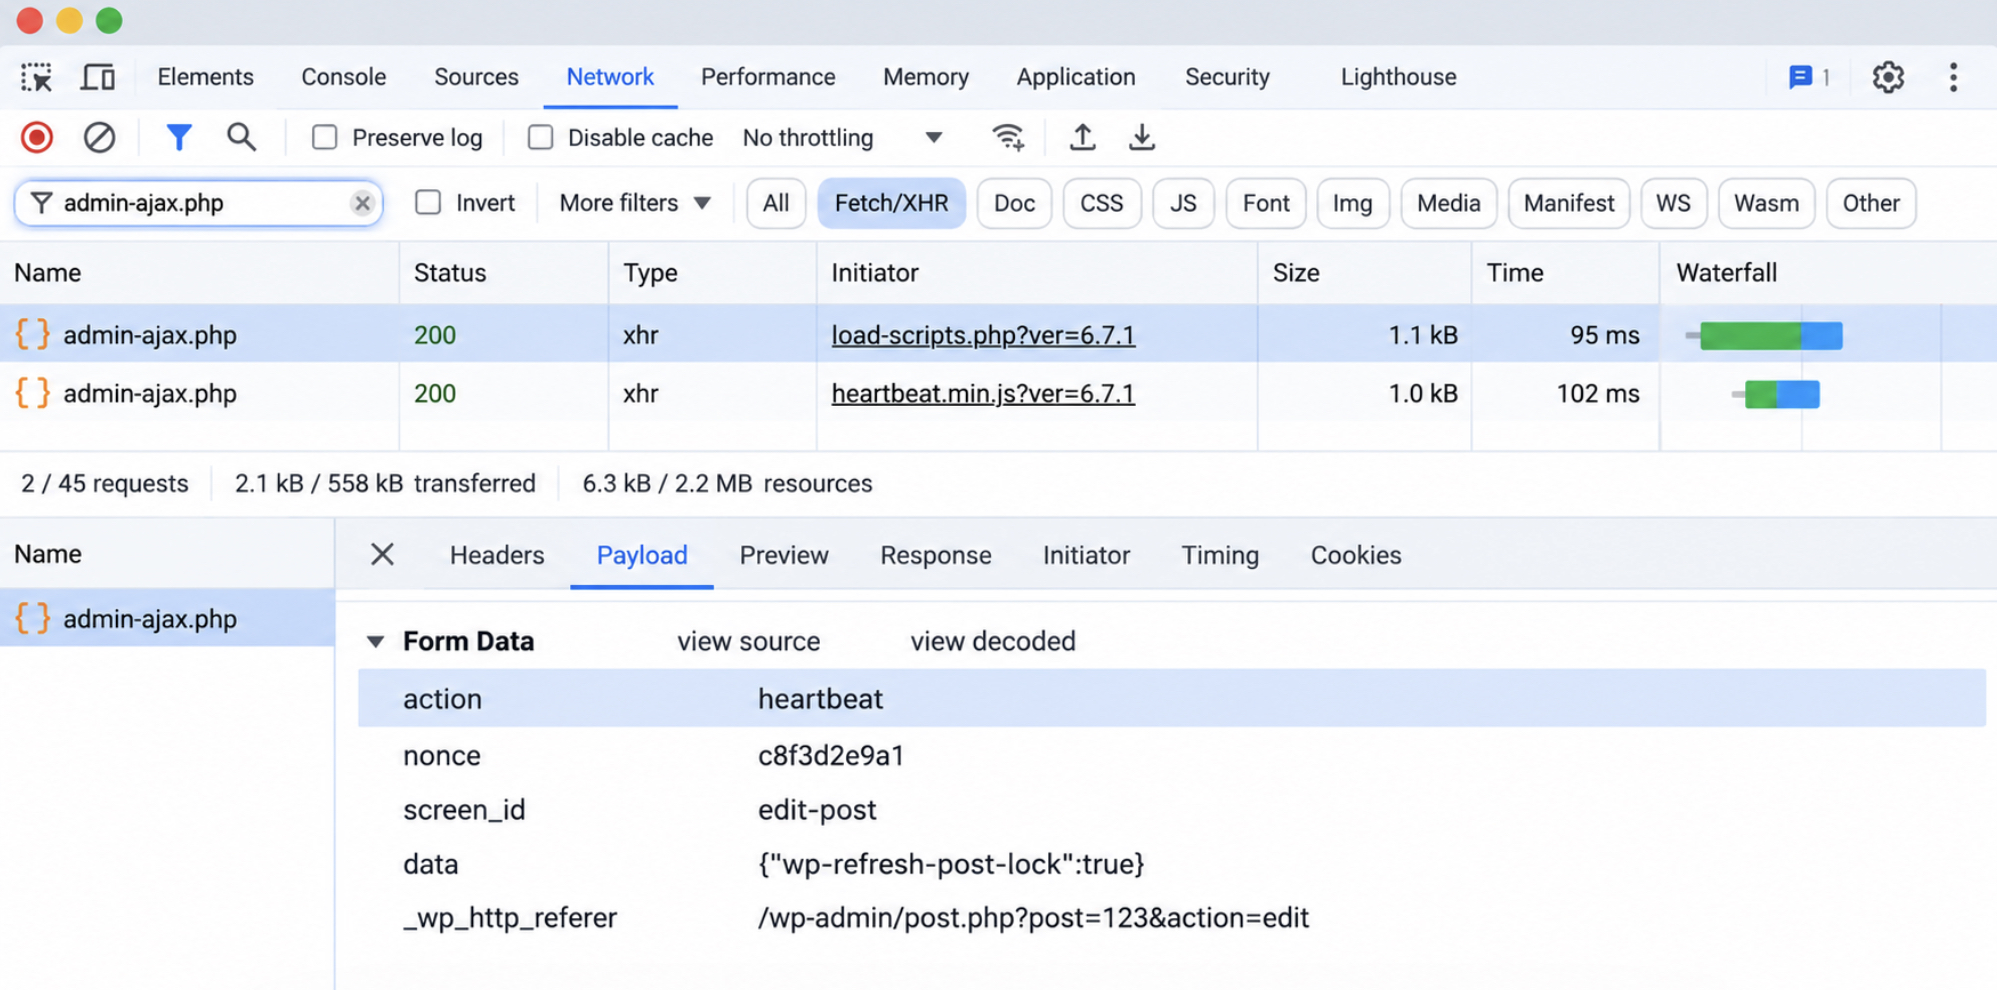Toggle the WS type filter

(x=1673, y=203)
